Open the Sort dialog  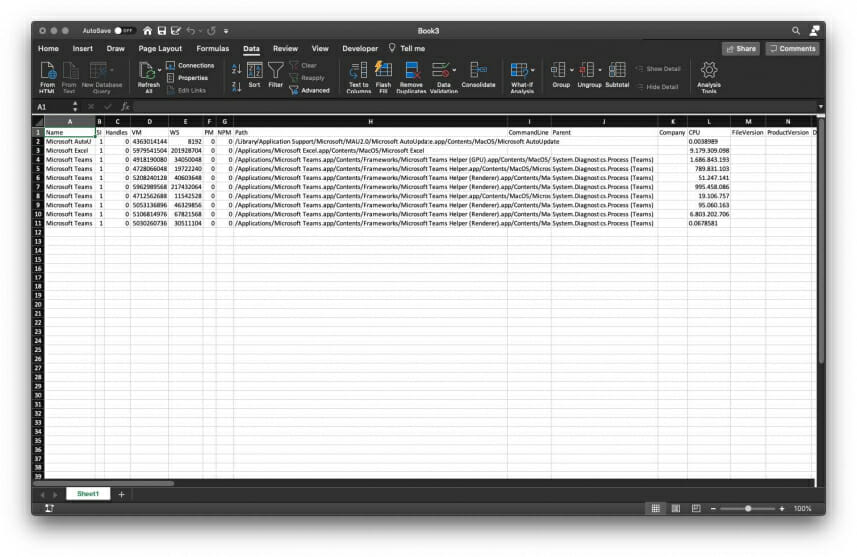coord(254,75)
